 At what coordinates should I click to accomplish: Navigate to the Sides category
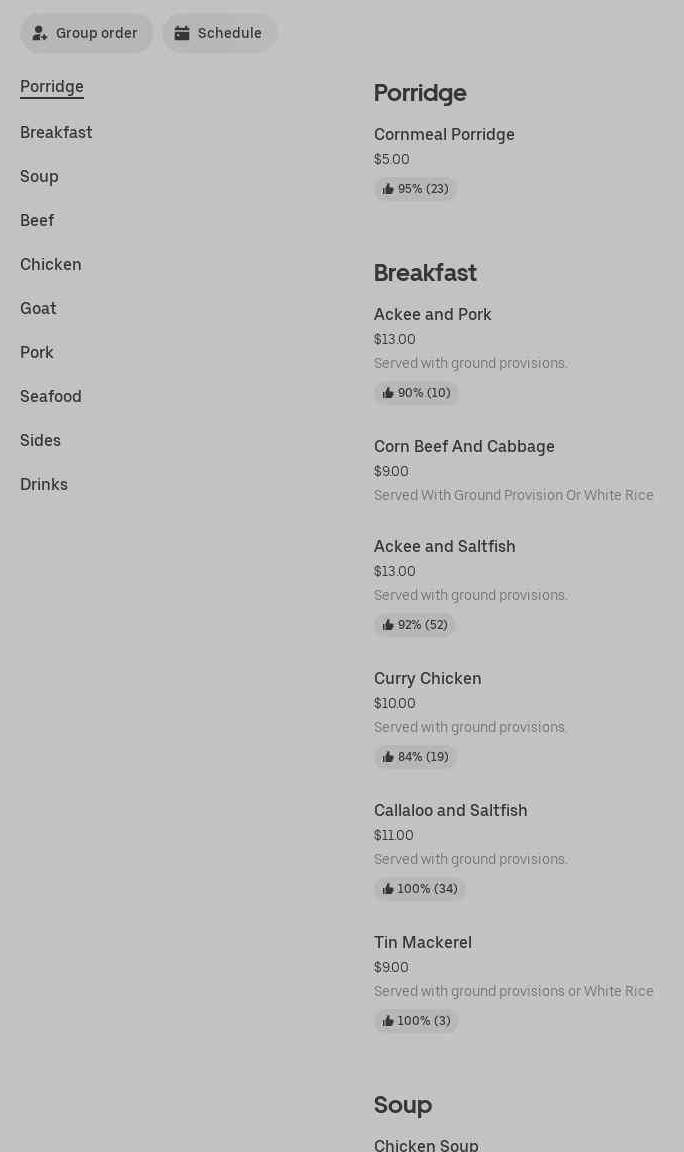(40, 440)
